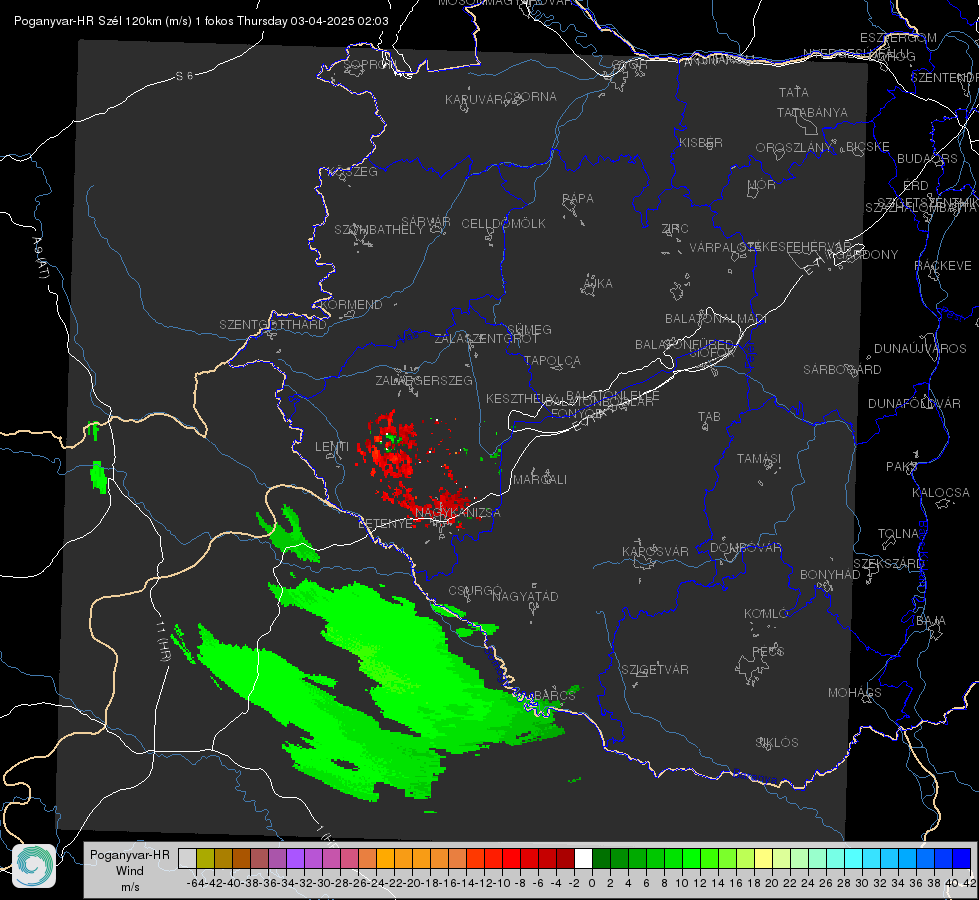The width and height of the screenshot is (979, 900).
Task: Click the DUNAUJVAROS label
Action: coord(920,349)
